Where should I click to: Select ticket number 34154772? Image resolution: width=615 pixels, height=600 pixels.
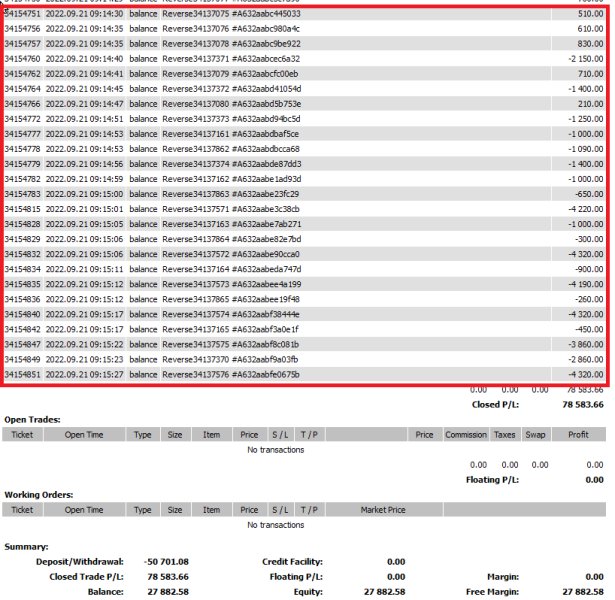click(22, 119)
